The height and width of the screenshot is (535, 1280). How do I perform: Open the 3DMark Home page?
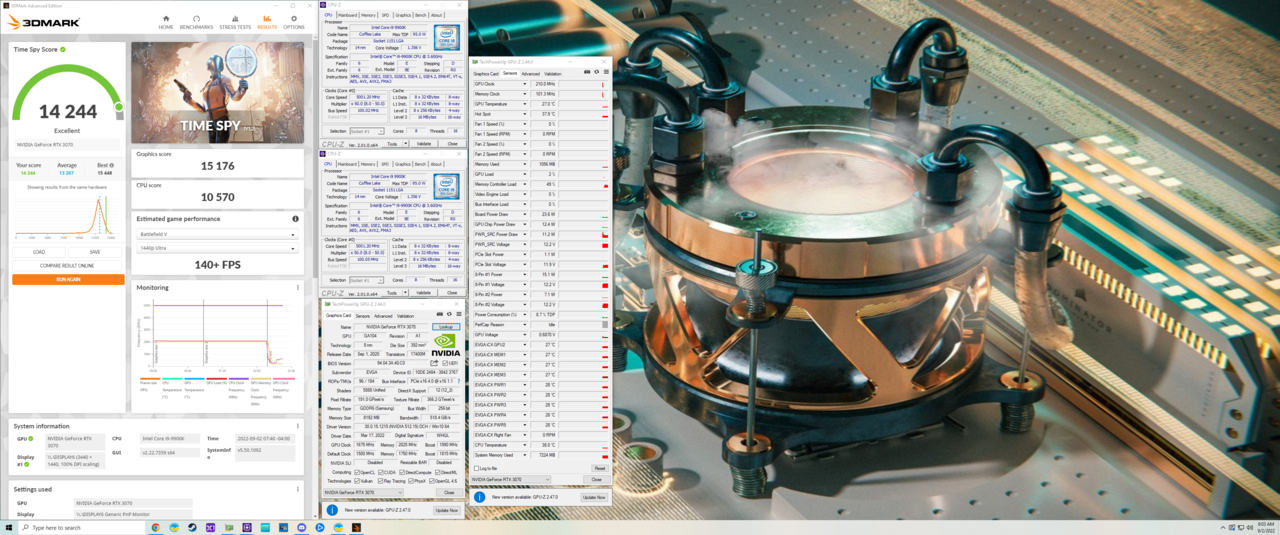click(166, 22)
